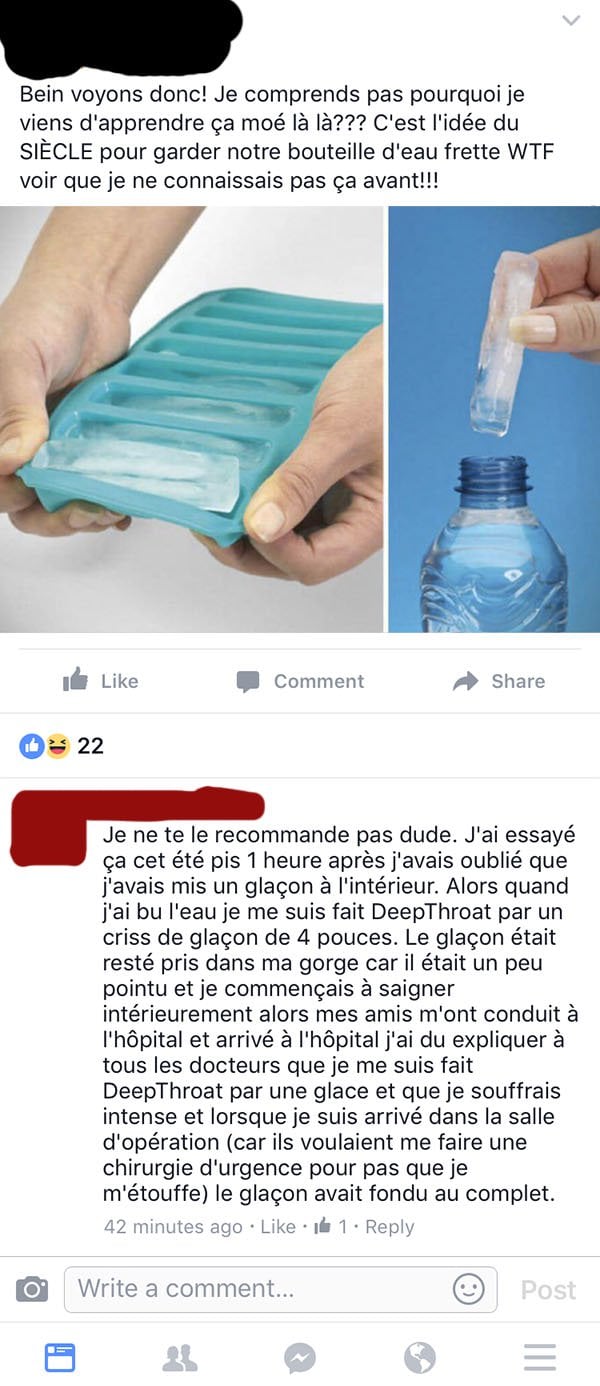This screenshot has width=600, height=1386.
Task: Tap the Comment speech bubble button
Action: pyautogui.click(x=300, y=681)
